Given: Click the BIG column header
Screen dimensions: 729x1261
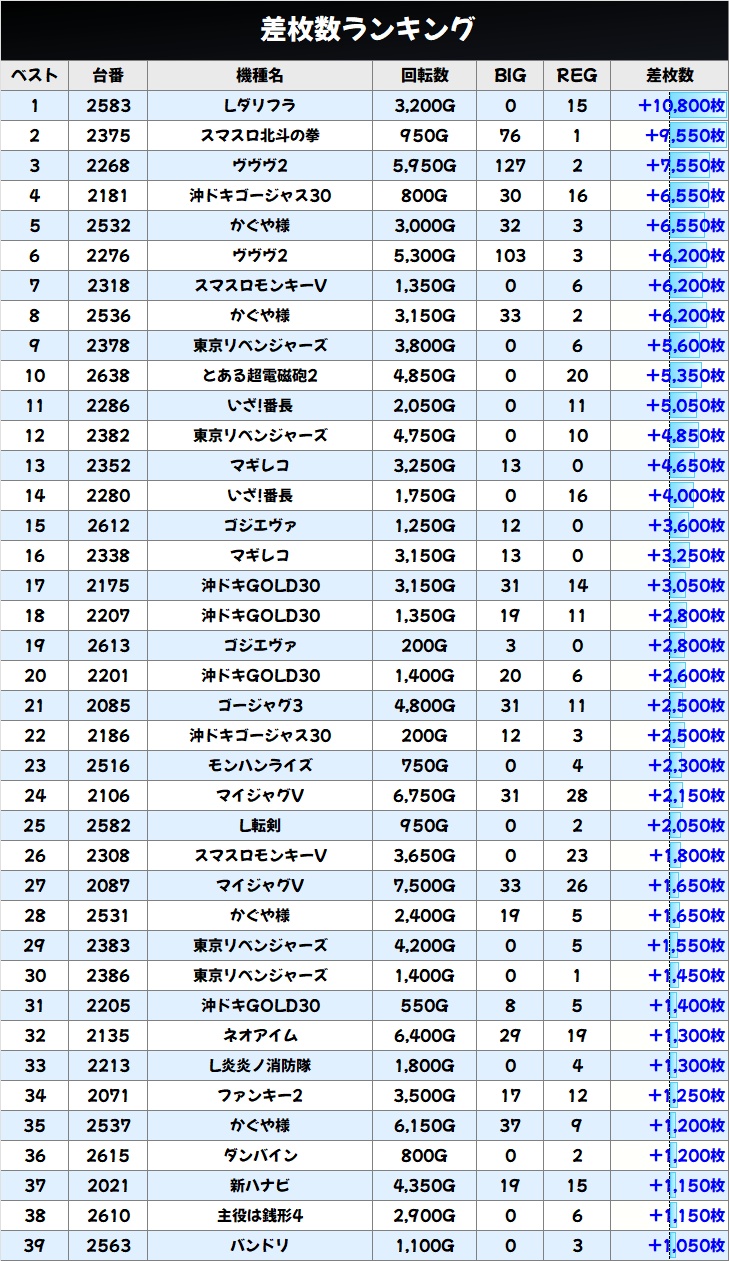Looking at the screenshot, I should (x=510, y=76).
